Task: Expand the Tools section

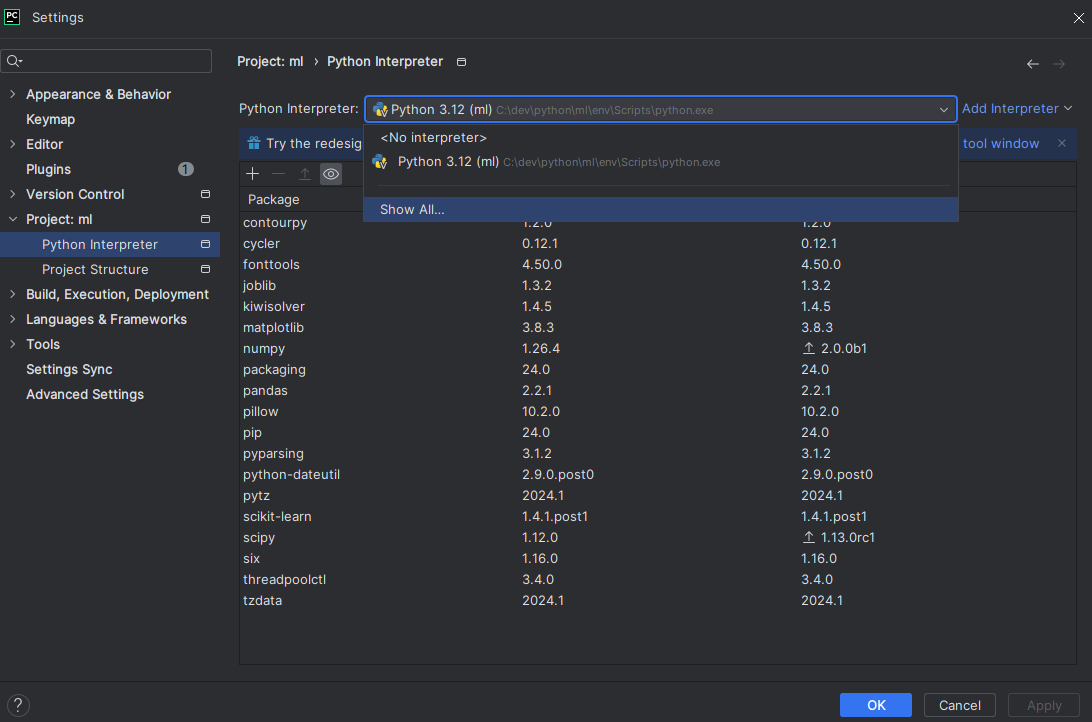Action: tap(13, 344)
